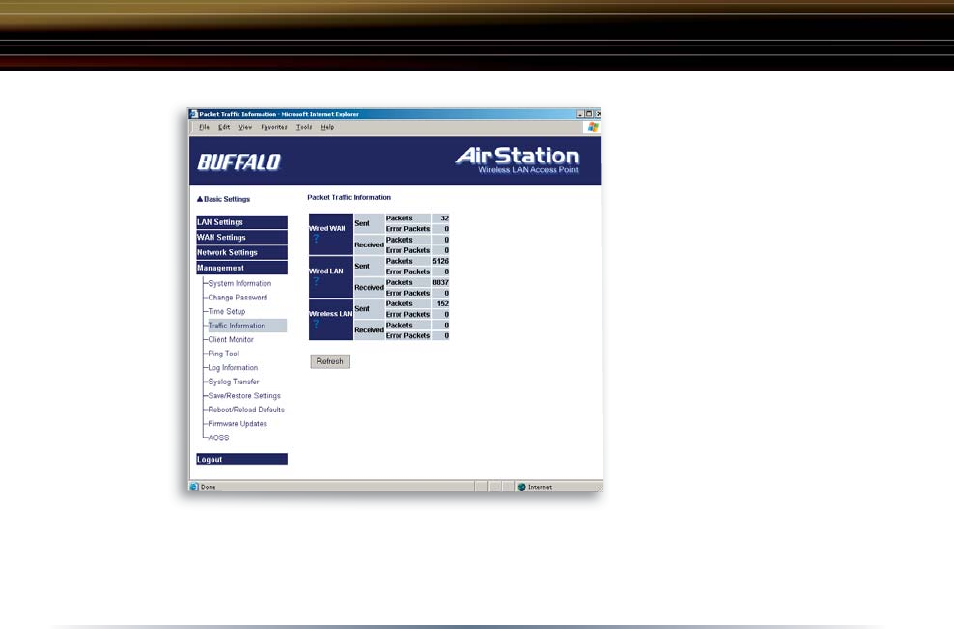Click the Packet Traffic Information heading
Screen dimensions: 954x629
coord(349,197)
